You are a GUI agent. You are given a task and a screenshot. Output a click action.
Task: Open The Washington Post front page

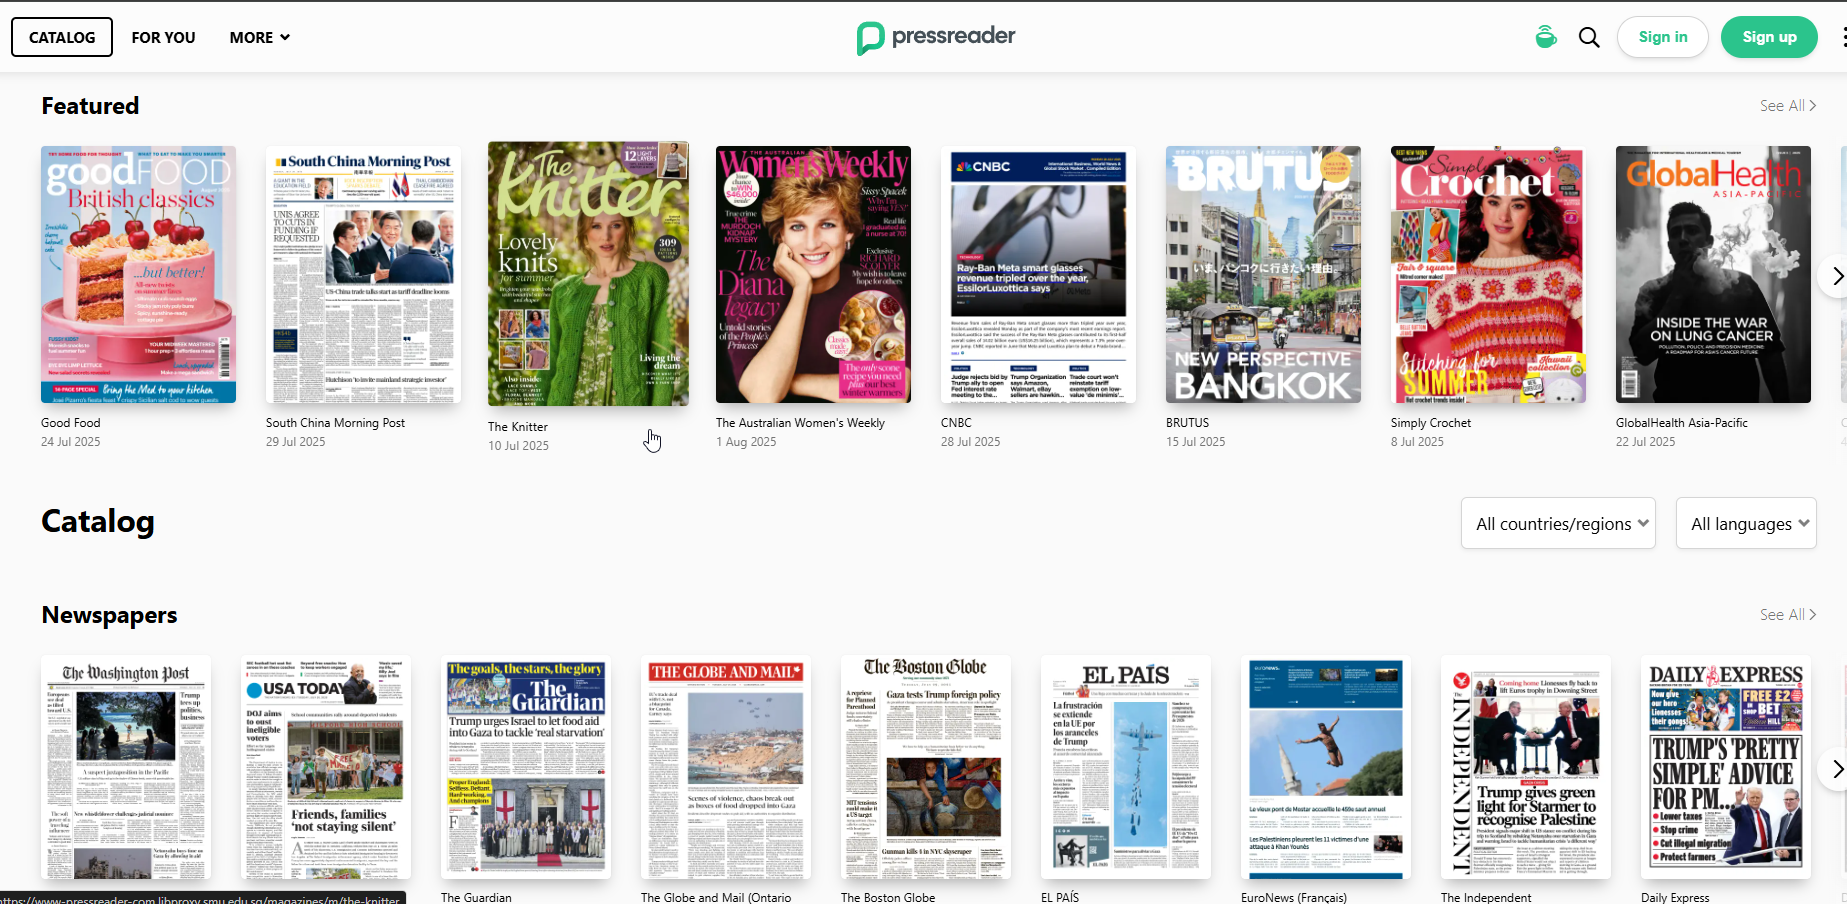click(x=126, y=767)
